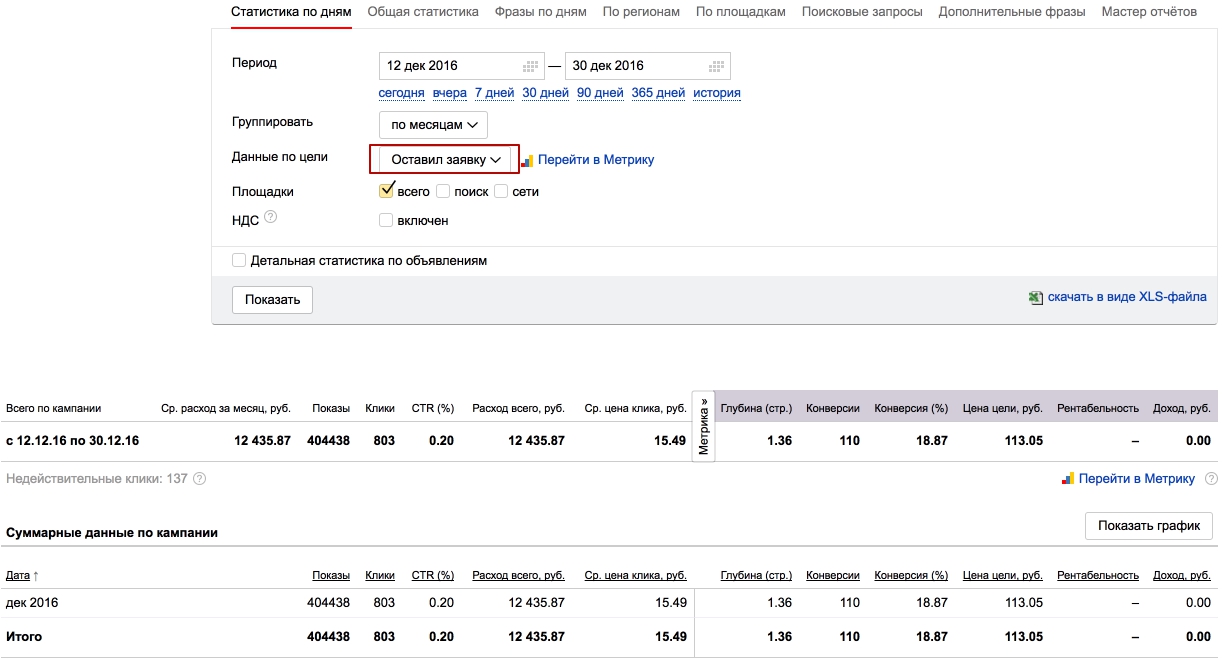The image size is (1222, 659).
Task: Sort lower table by Доход, руб. column
Action: point(1182,575)
